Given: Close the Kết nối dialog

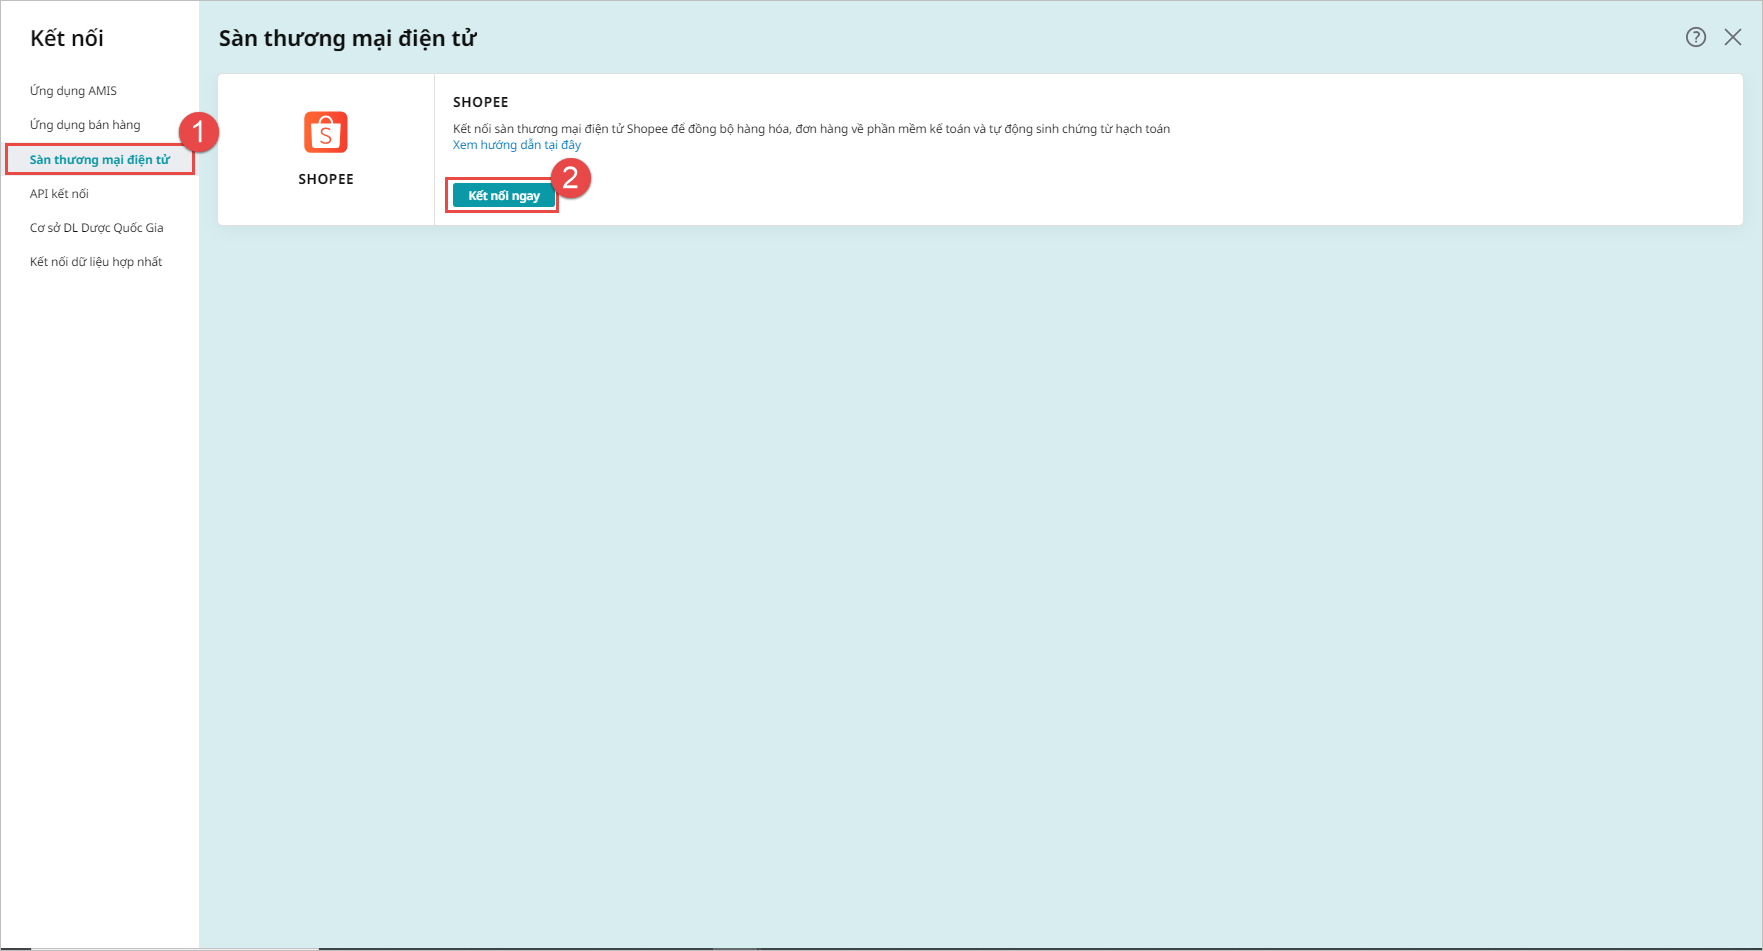Looking at the screenshot, I should [1733, 37].
